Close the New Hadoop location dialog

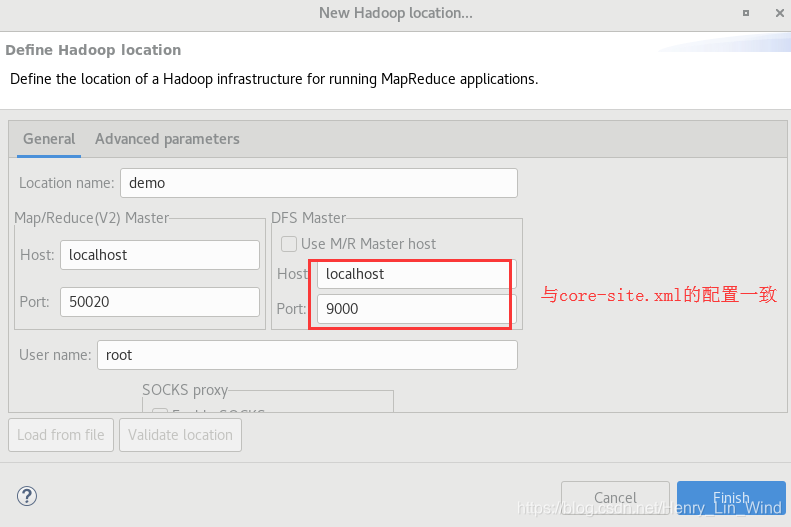point(779,13)
